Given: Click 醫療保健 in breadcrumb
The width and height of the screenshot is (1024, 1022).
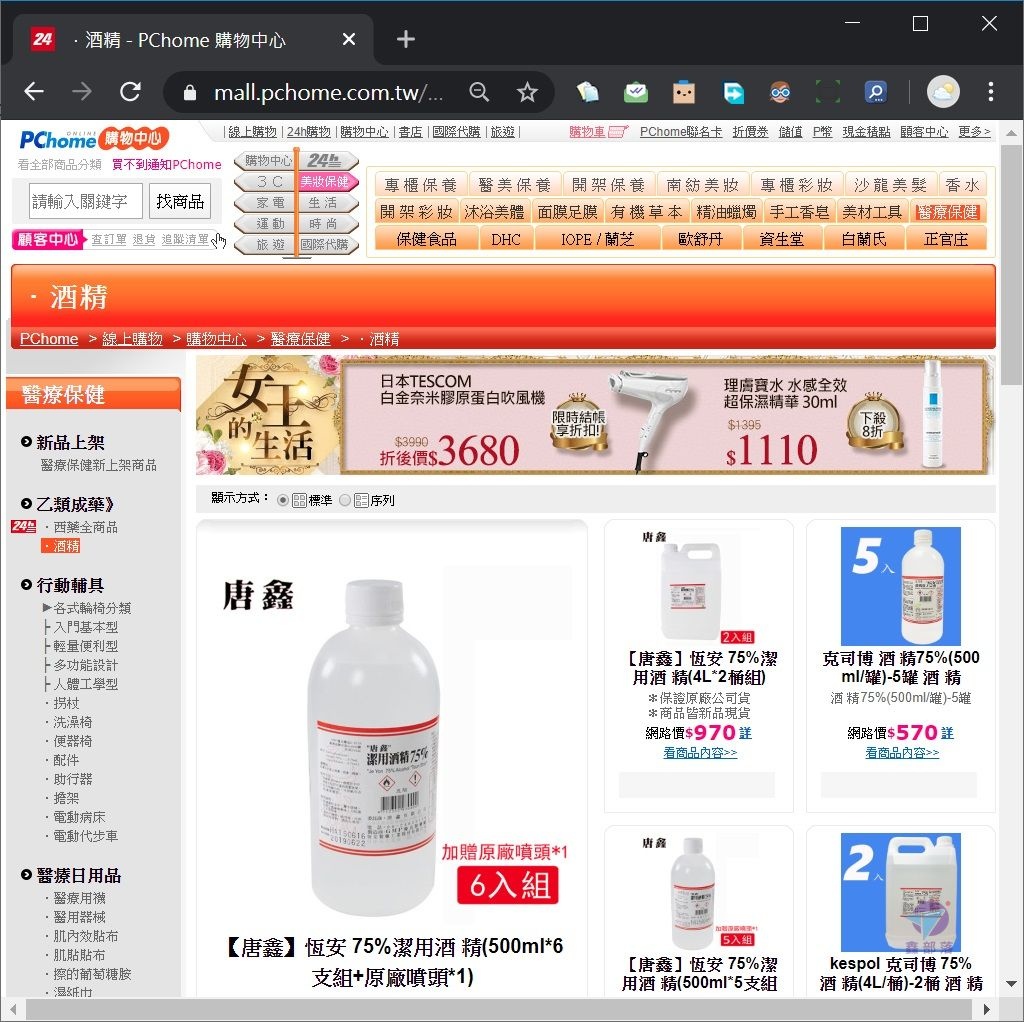Looking at the screenshot, I should tap(300, 339).
